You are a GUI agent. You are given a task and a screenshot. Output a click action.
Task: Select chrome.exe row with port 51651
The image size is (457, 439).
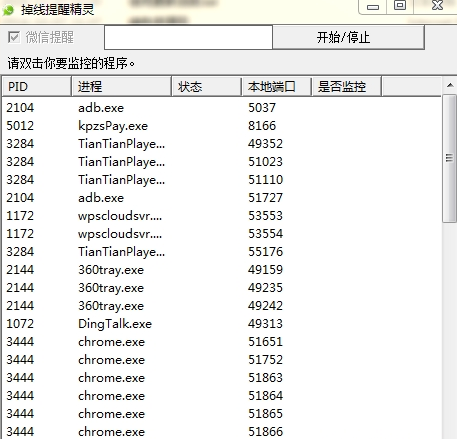222,342
